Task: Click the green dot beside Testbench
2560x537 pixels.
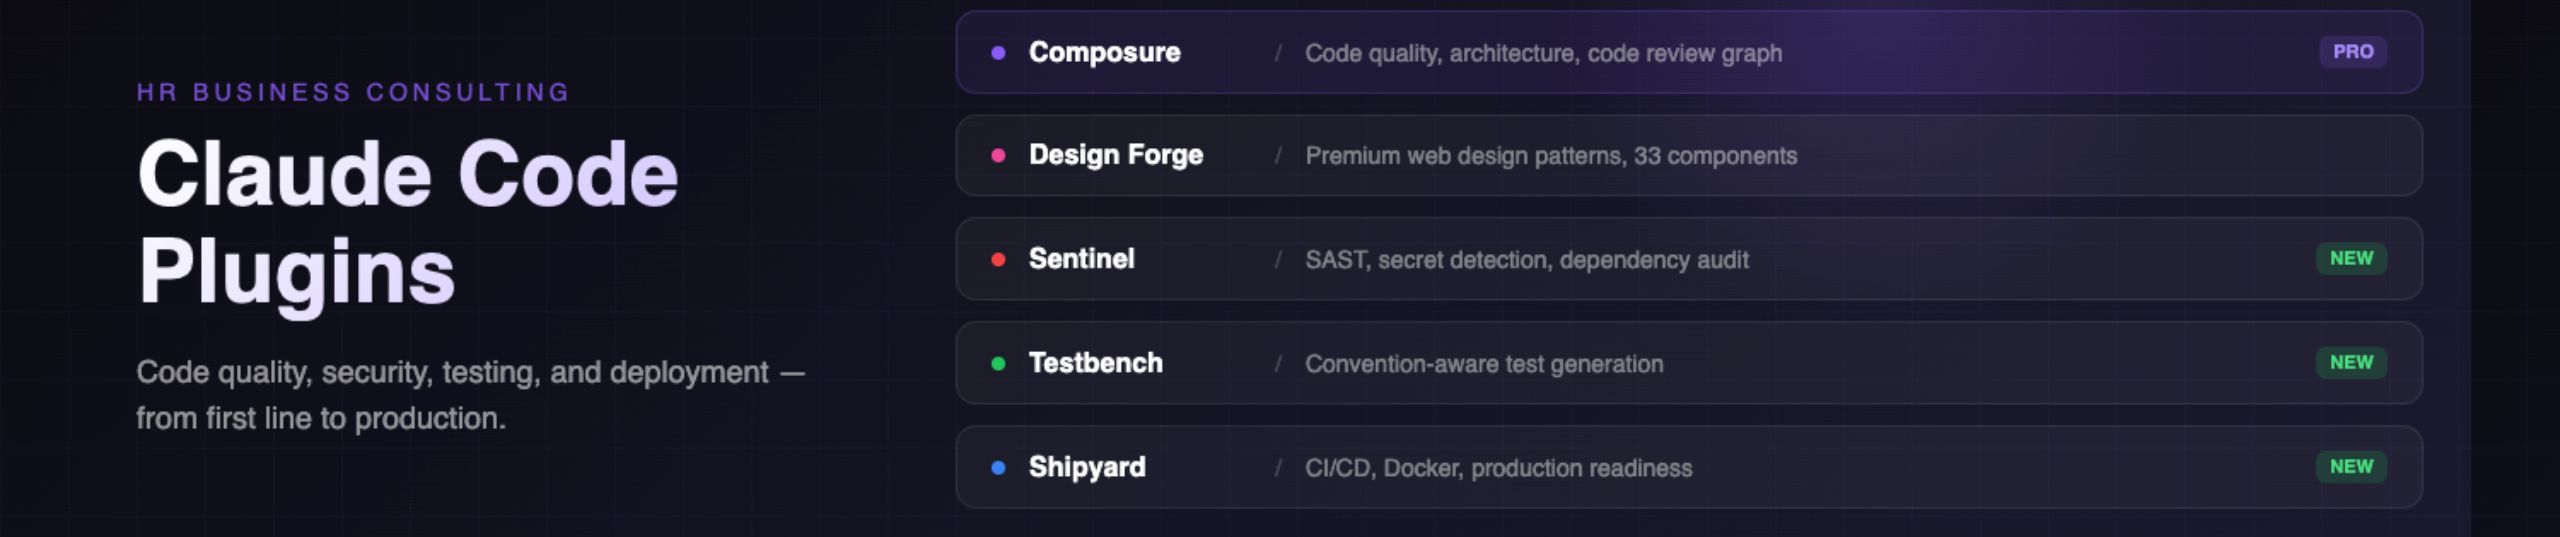Action: pos(998,364)
